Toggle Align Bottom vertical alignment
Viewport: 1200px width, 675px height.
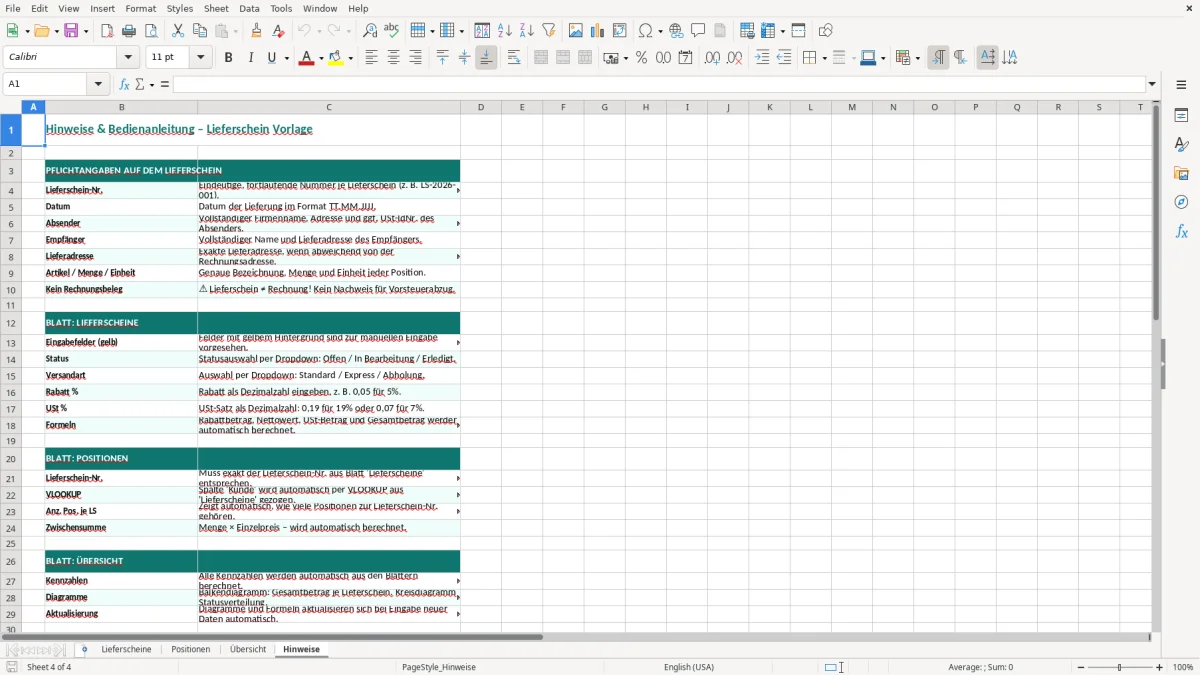(486, 58)
